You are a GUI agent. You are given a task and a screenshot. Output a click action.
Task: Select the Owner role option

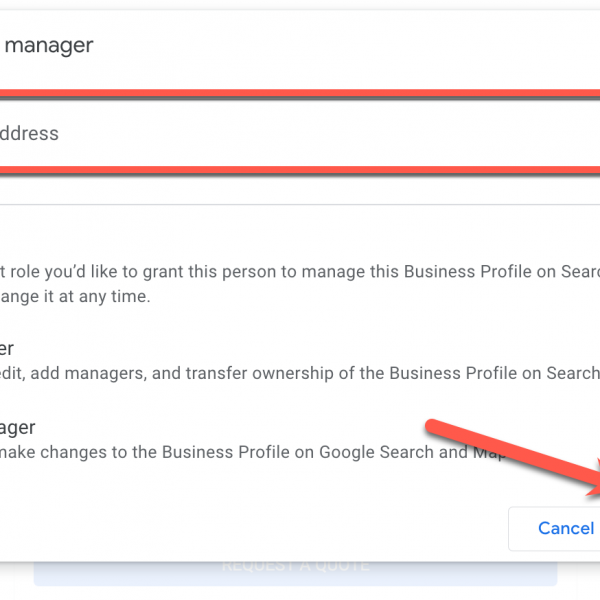8,348
